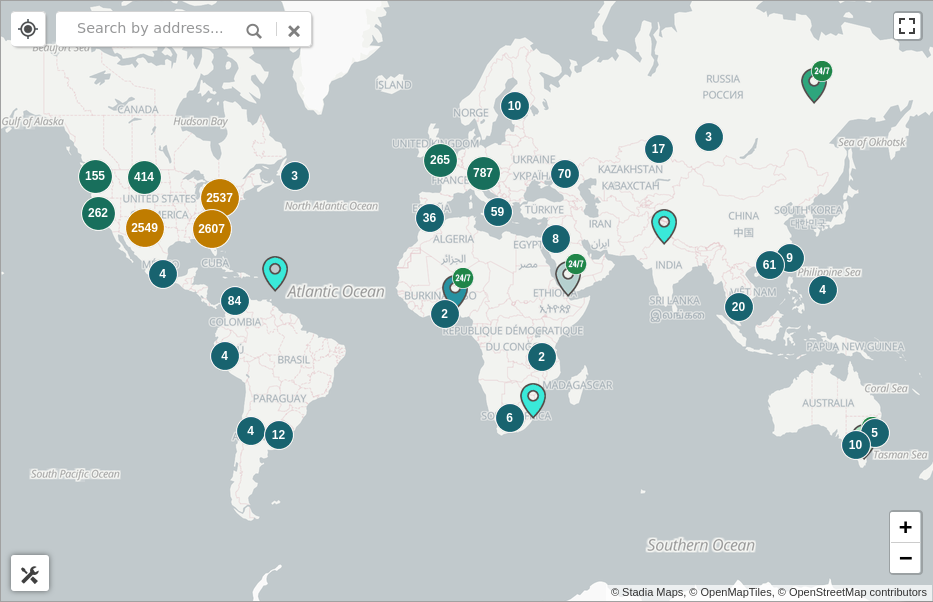Select the 5 cluster in Australia

[x=876, y=432]
